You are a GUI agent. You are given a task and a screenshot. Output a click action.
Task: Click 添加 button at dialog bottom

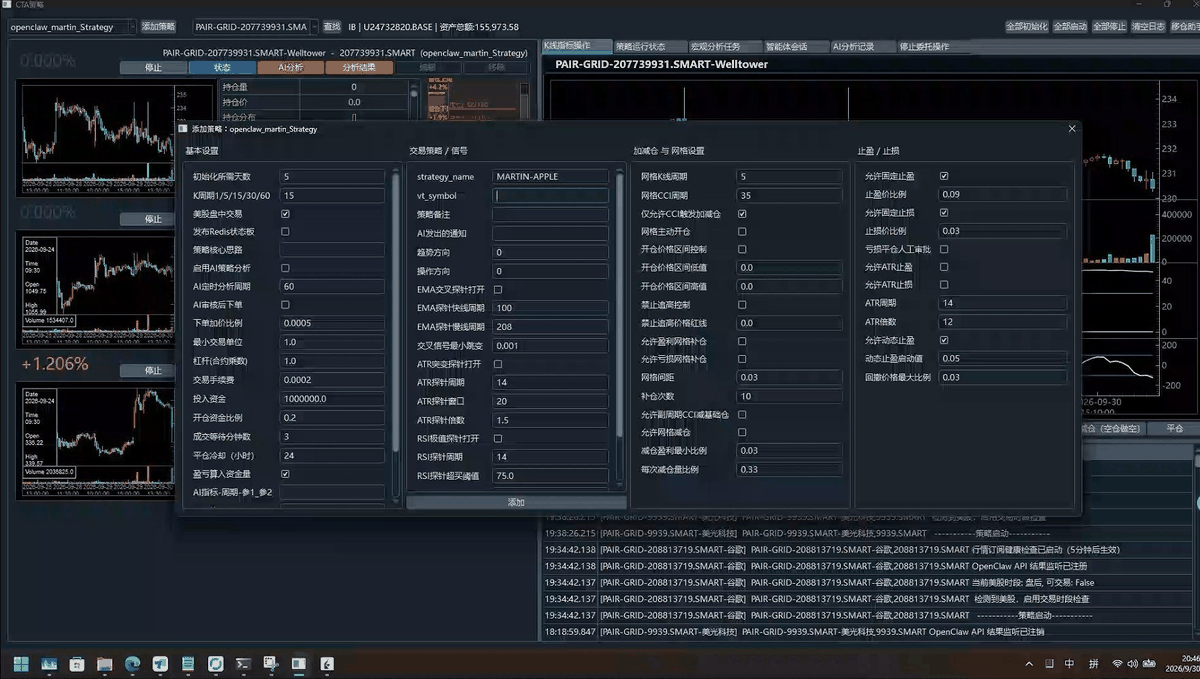click(516, 502)
